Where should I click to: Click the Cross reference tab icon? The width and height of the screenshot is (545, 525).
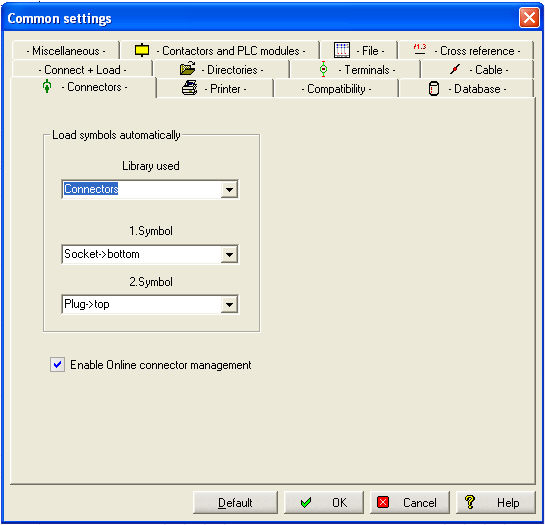tap(420, 49)
